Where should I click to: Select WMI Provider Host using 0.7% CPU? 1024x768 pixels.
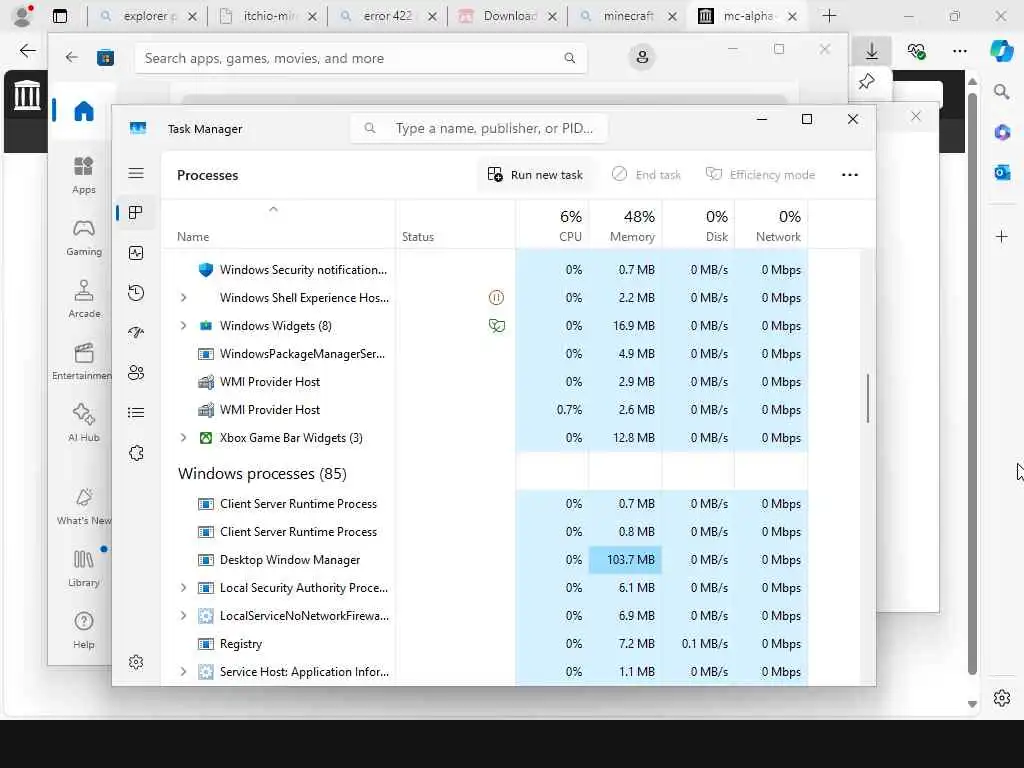485,410
